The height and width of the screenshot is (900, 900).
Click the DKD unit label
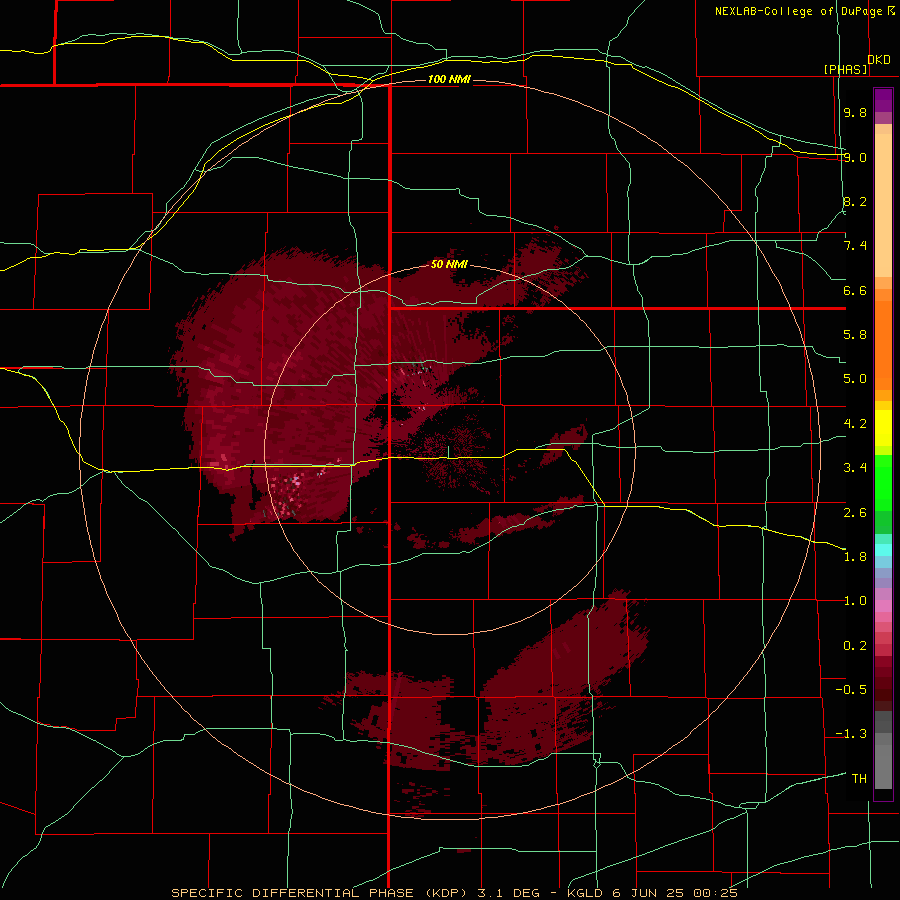879,60
